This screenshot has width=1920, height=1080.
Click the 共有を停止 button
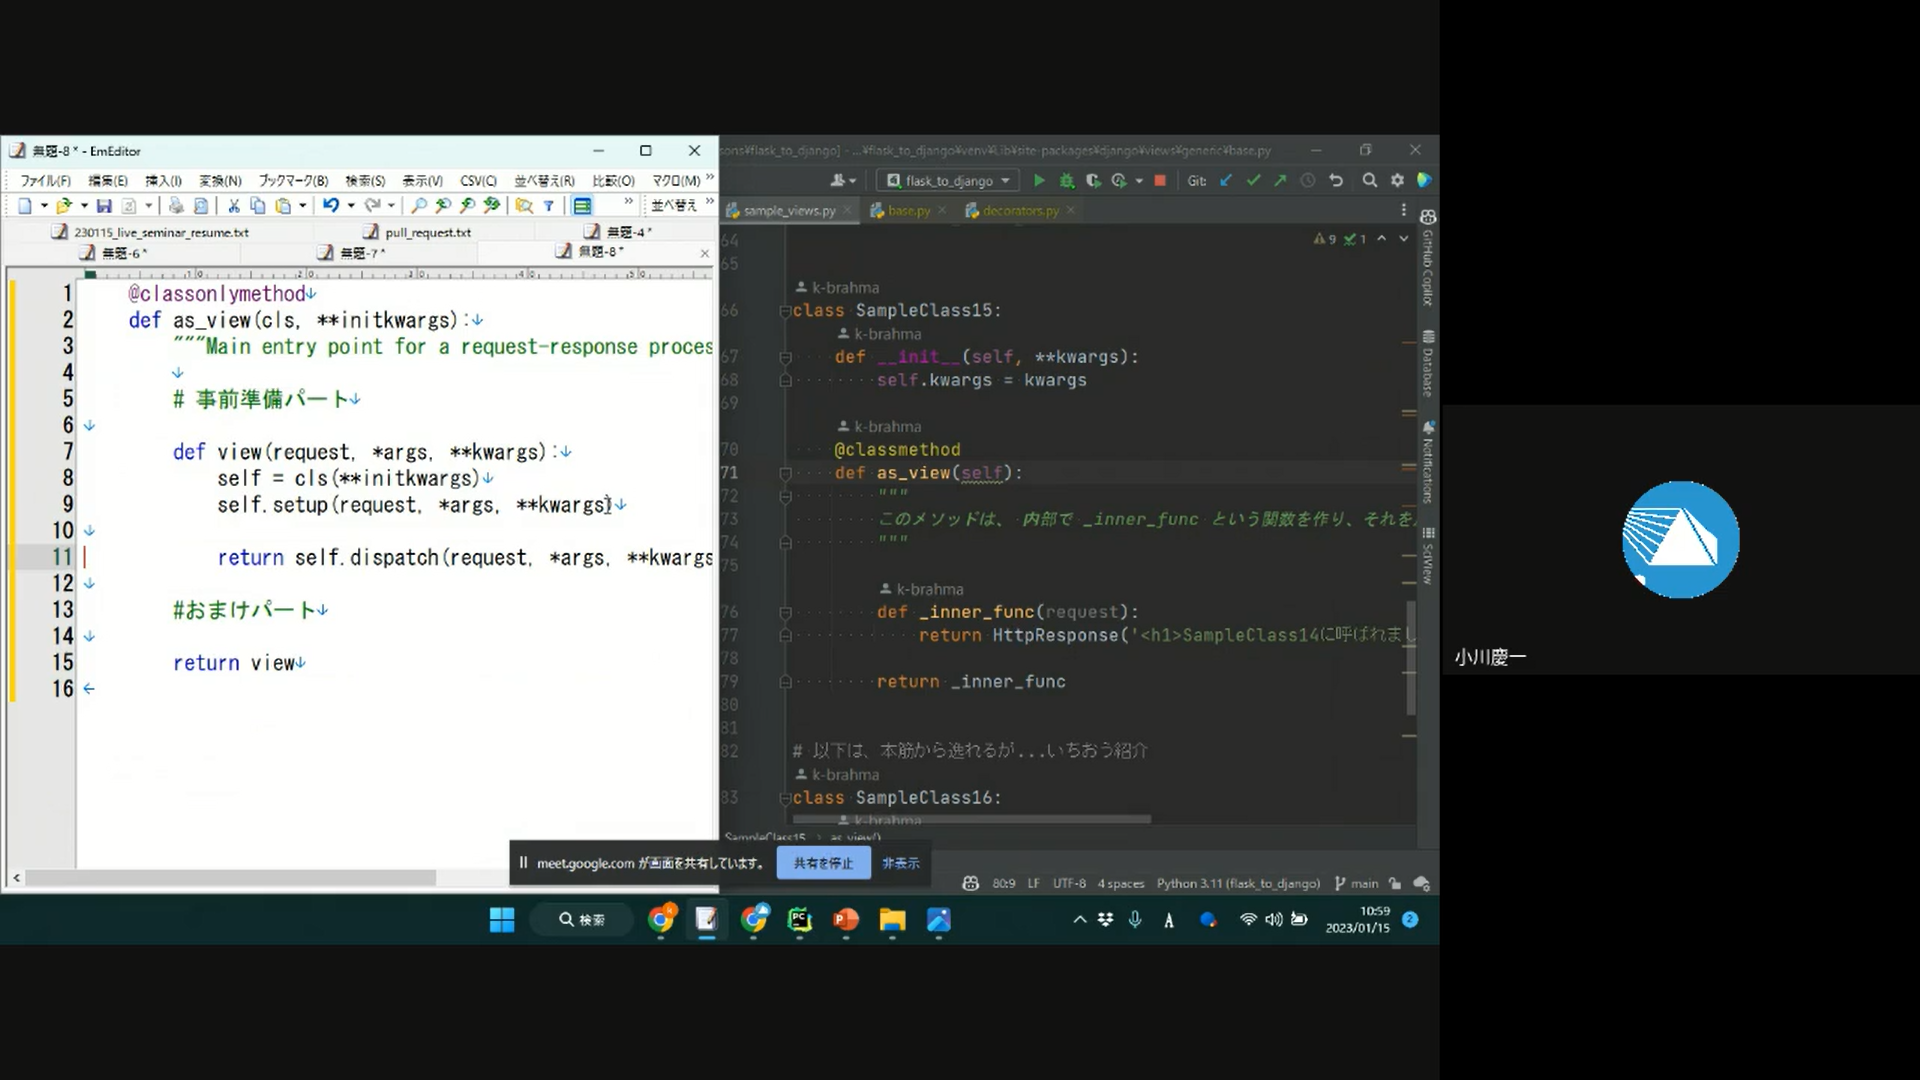coord(823,863)
